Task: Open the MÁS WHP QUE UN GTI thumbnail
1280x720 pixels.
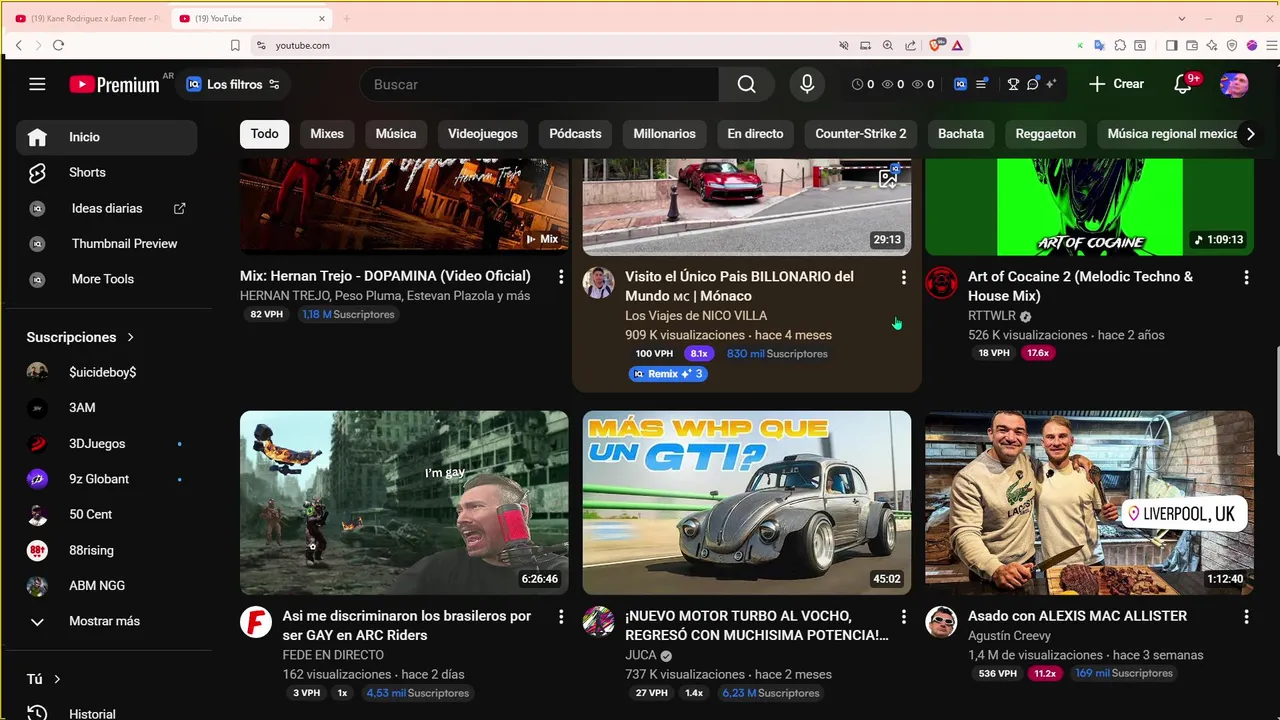Action: [x=747, y=503]
